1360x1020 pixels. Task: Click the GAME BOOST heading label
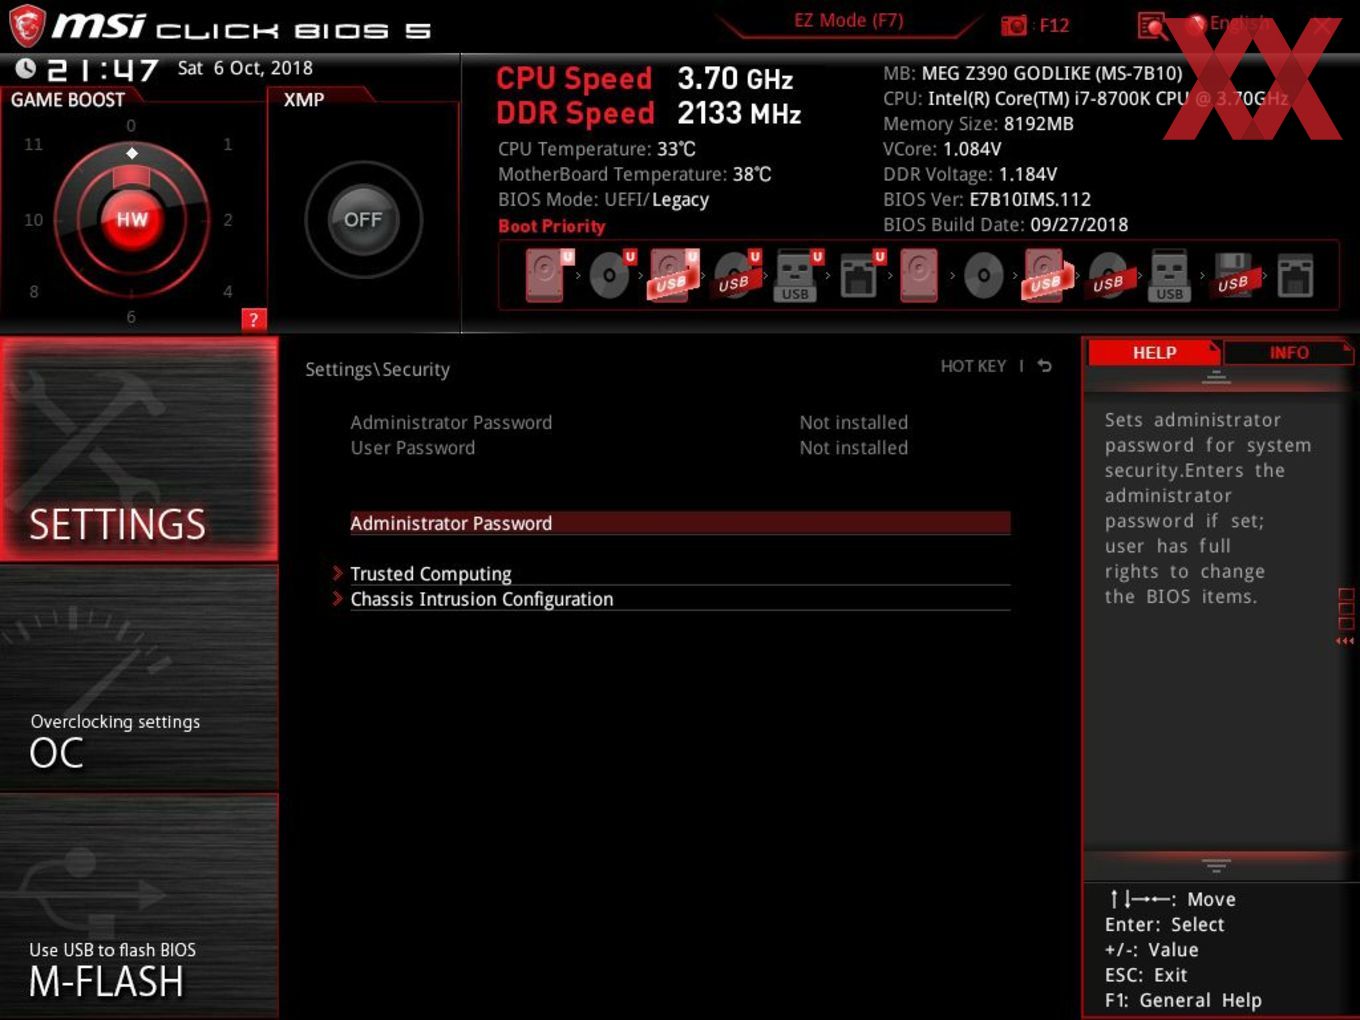coord(68,100)
